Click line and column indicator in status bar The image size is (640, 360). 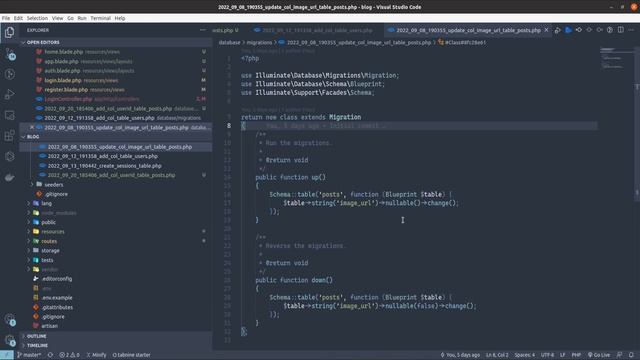tap(497, 355)
